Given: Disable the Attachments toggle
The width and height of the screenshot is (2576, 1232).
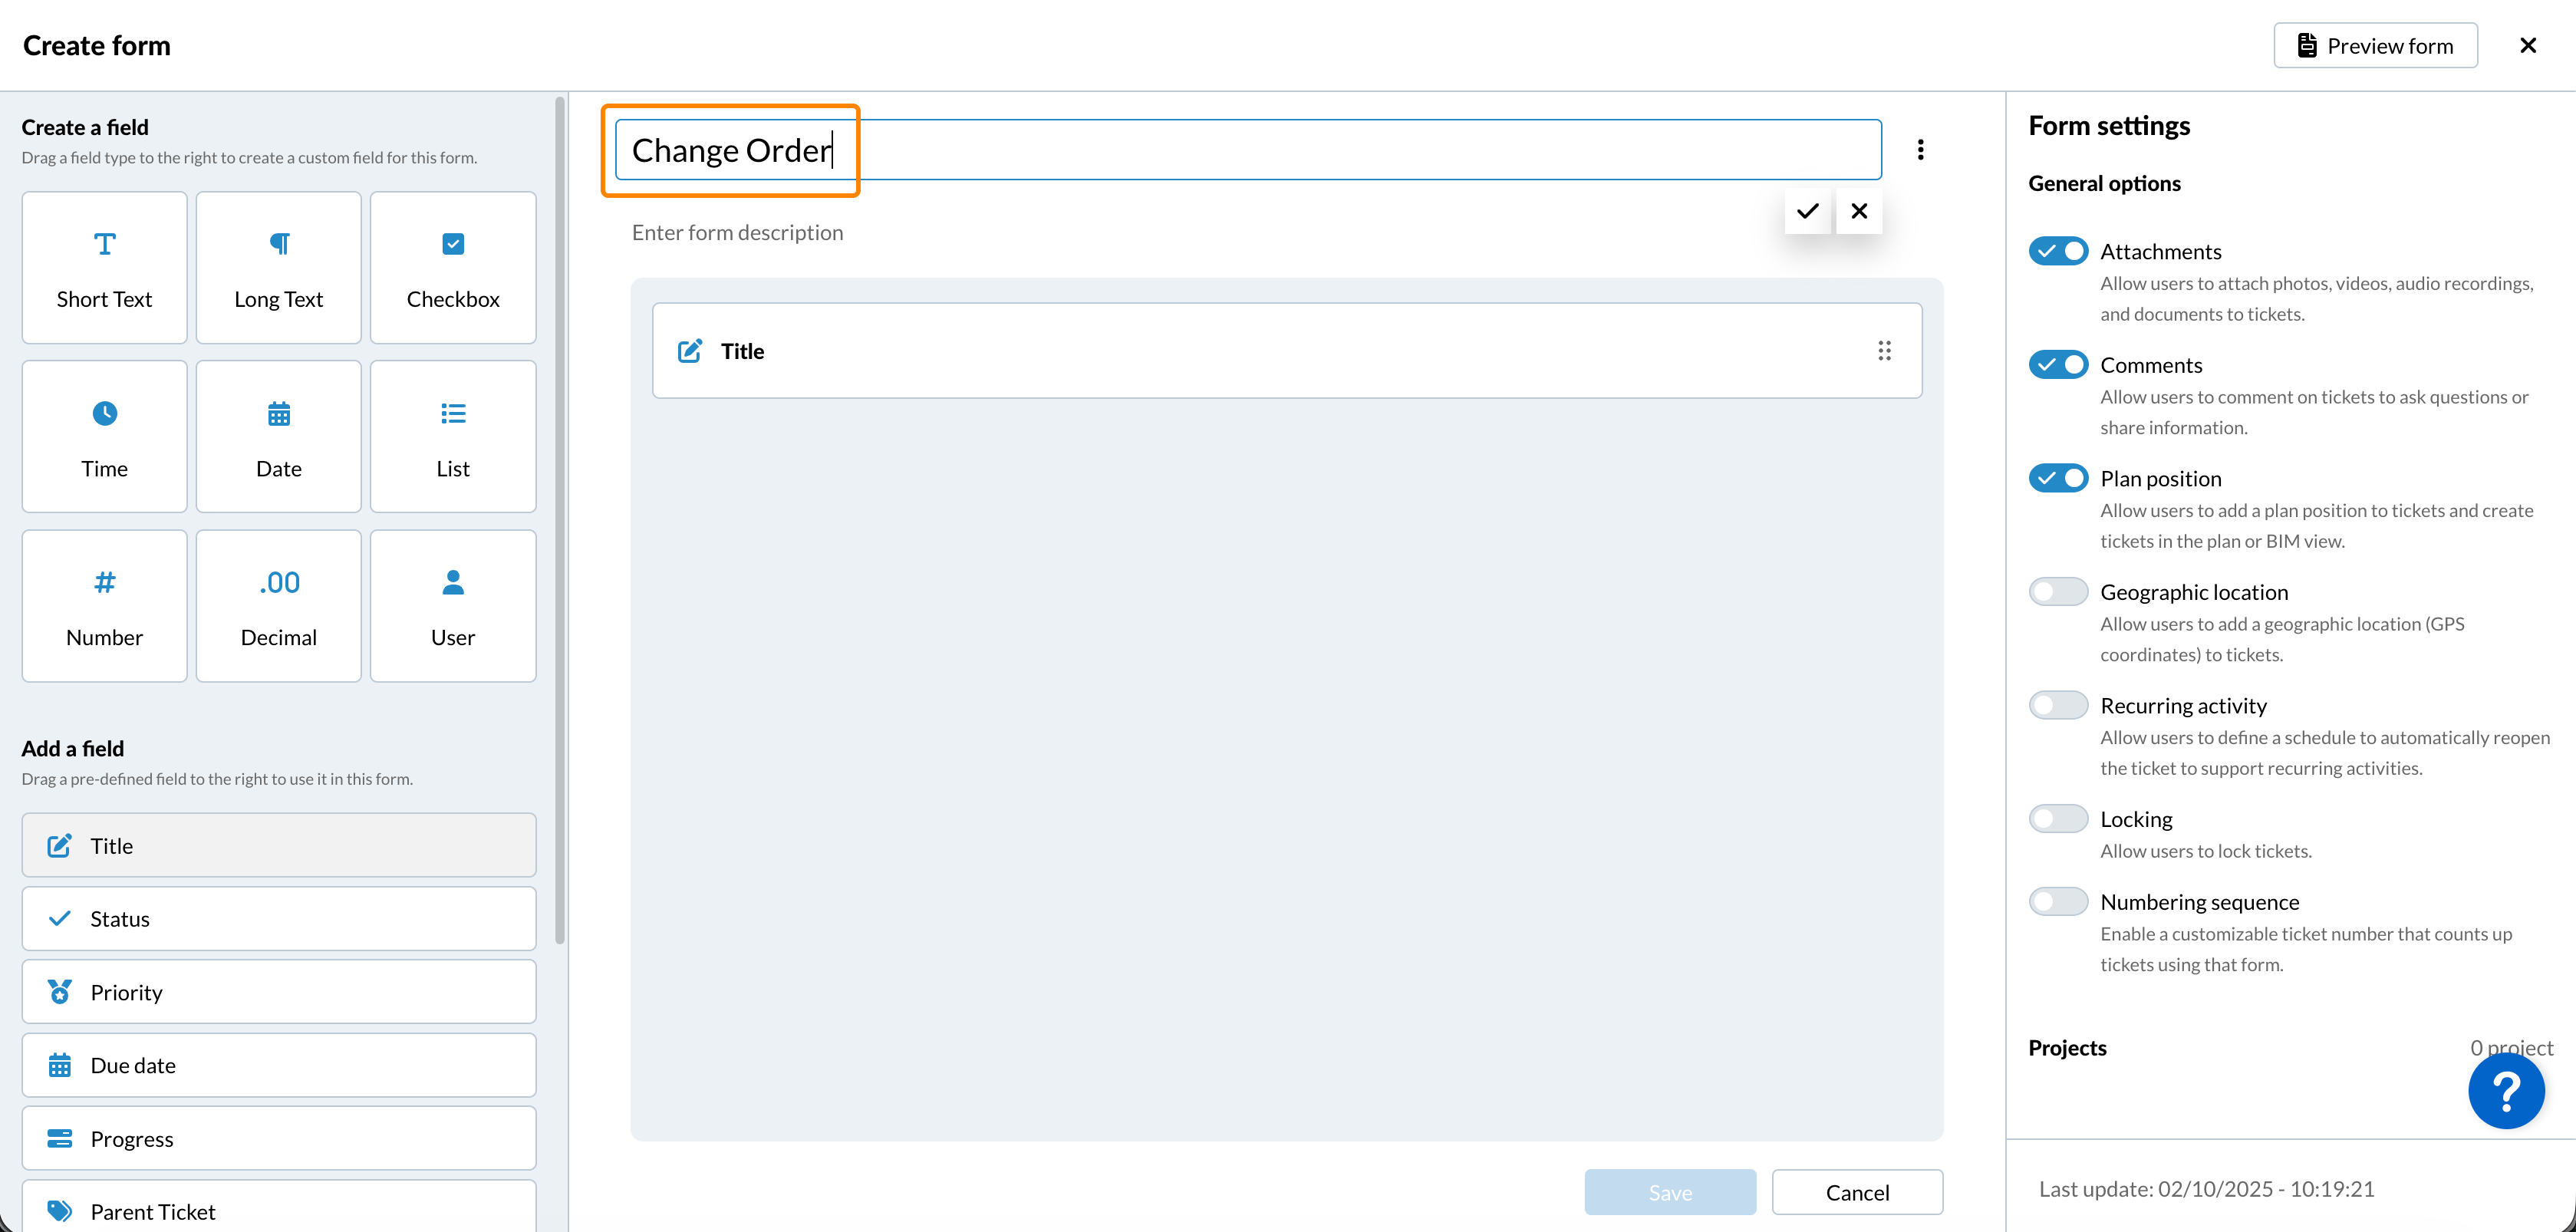Looking at the screenshot, I should (2058, 251).
